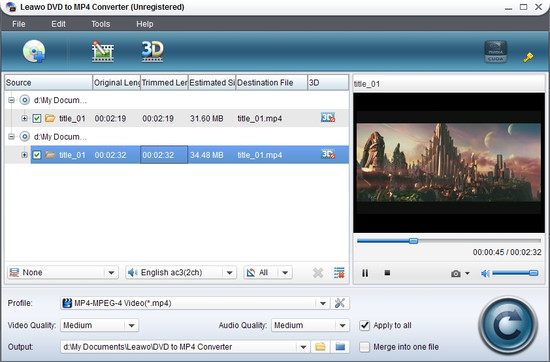The image size is (550, 362).
Task: Click the Source column header
Action: [48, 82]
